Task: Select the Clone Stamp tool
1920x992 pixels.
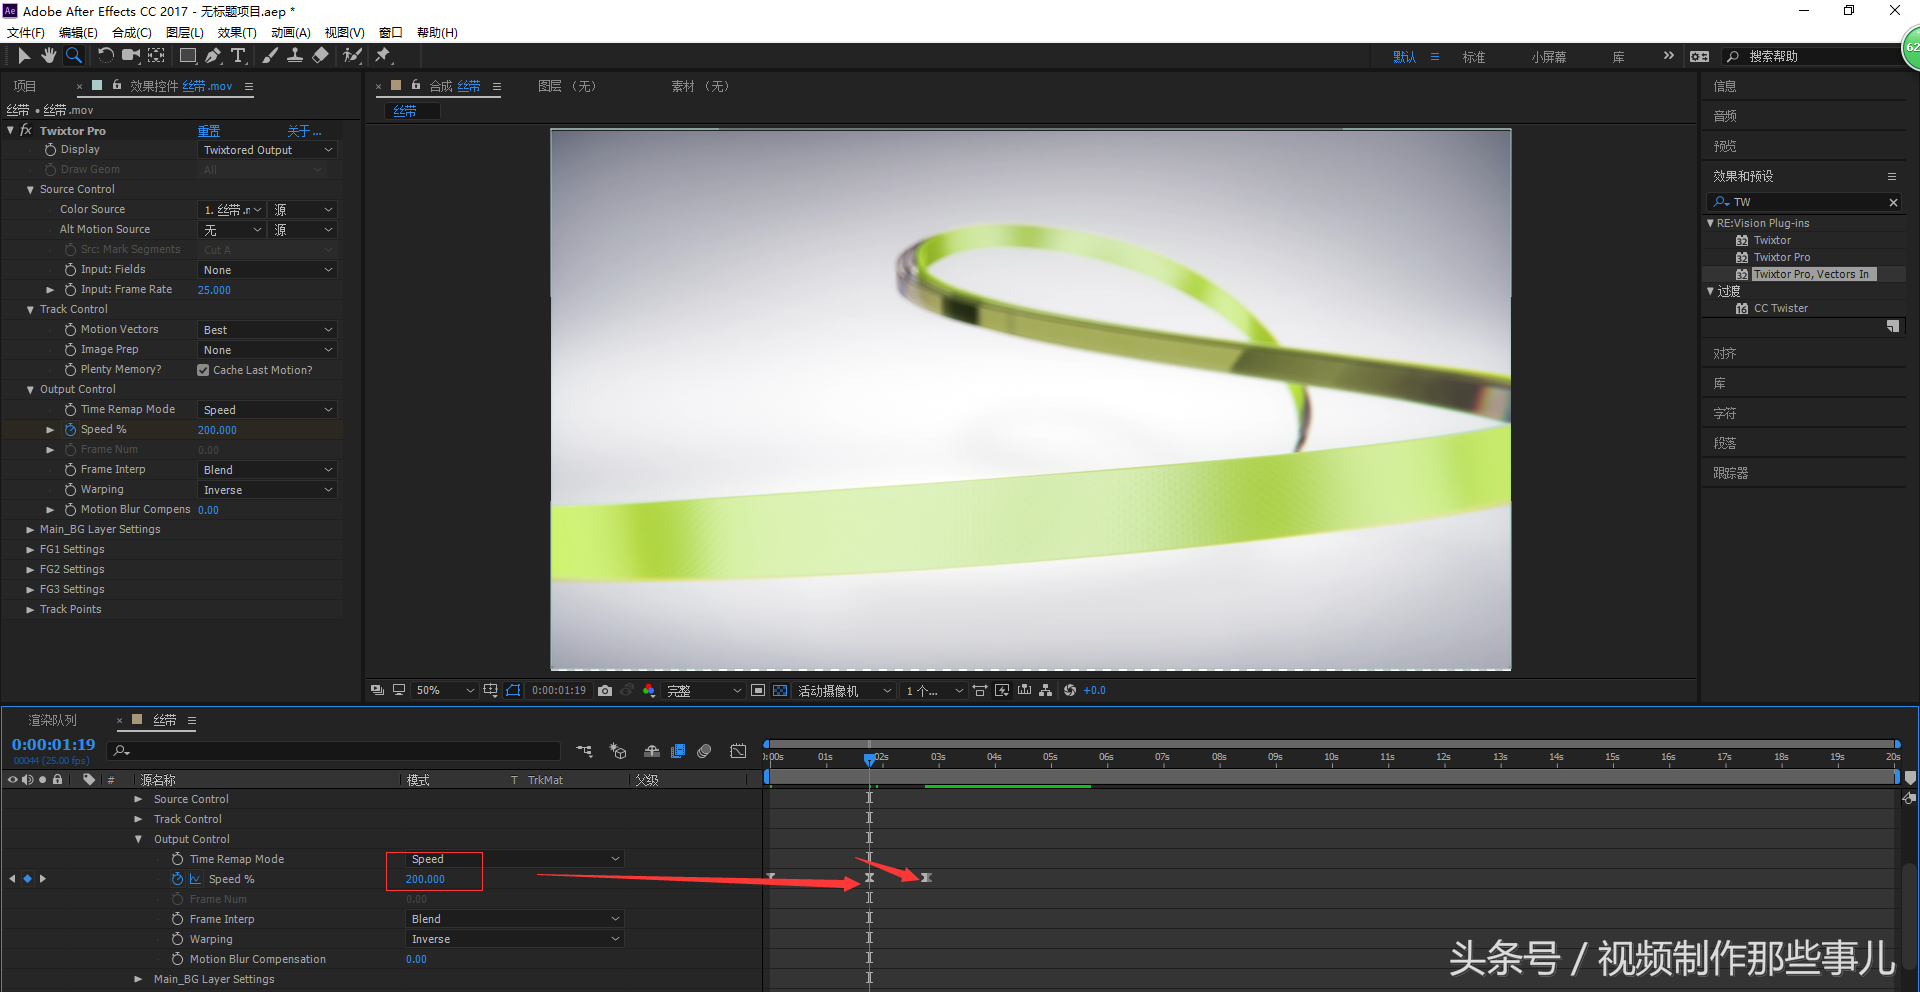Action: tap(295, 56)
